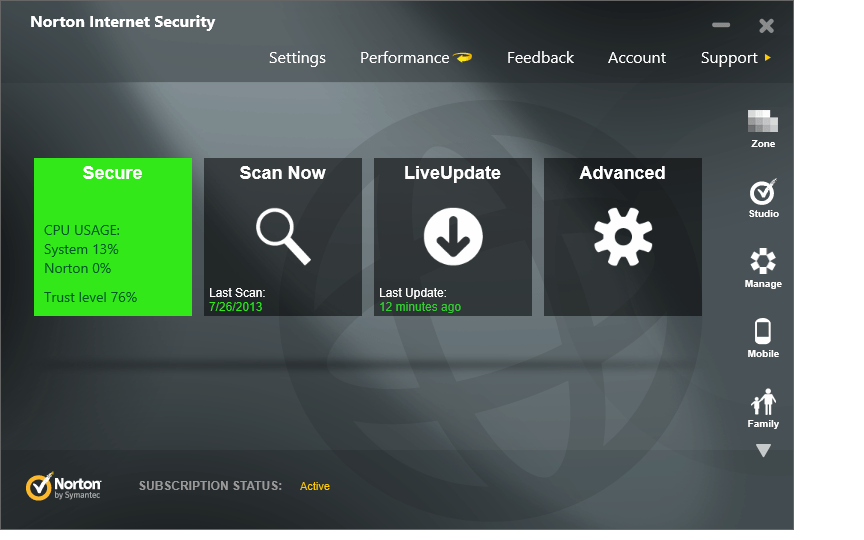The image size is (864, 540).
Task: Click the Last Scan date 7/26/2013
Action: click(236, 307)
